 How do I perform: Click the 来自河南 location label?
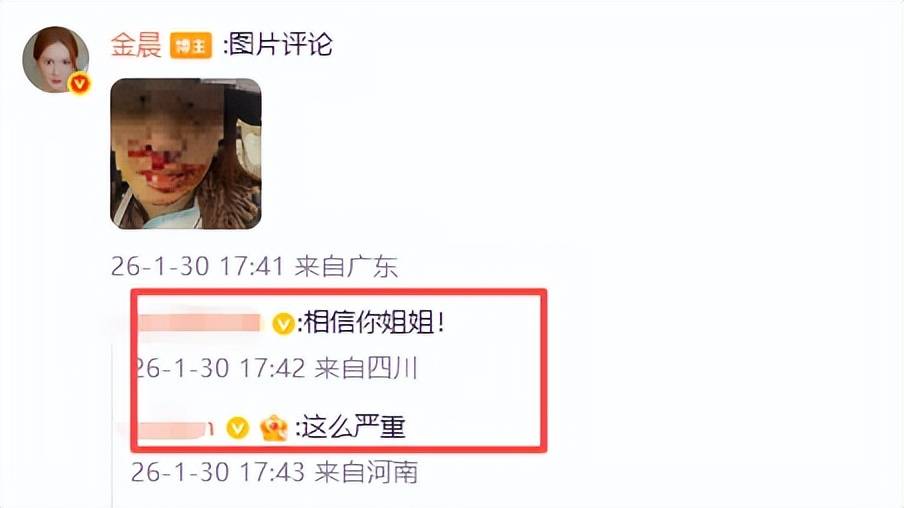click(x=366, y=472)
